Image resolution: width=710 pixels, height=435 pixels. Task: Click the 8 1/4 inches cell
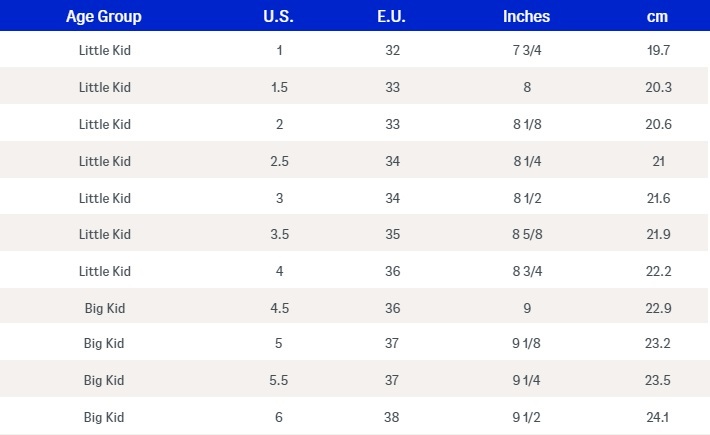point(526,161)
